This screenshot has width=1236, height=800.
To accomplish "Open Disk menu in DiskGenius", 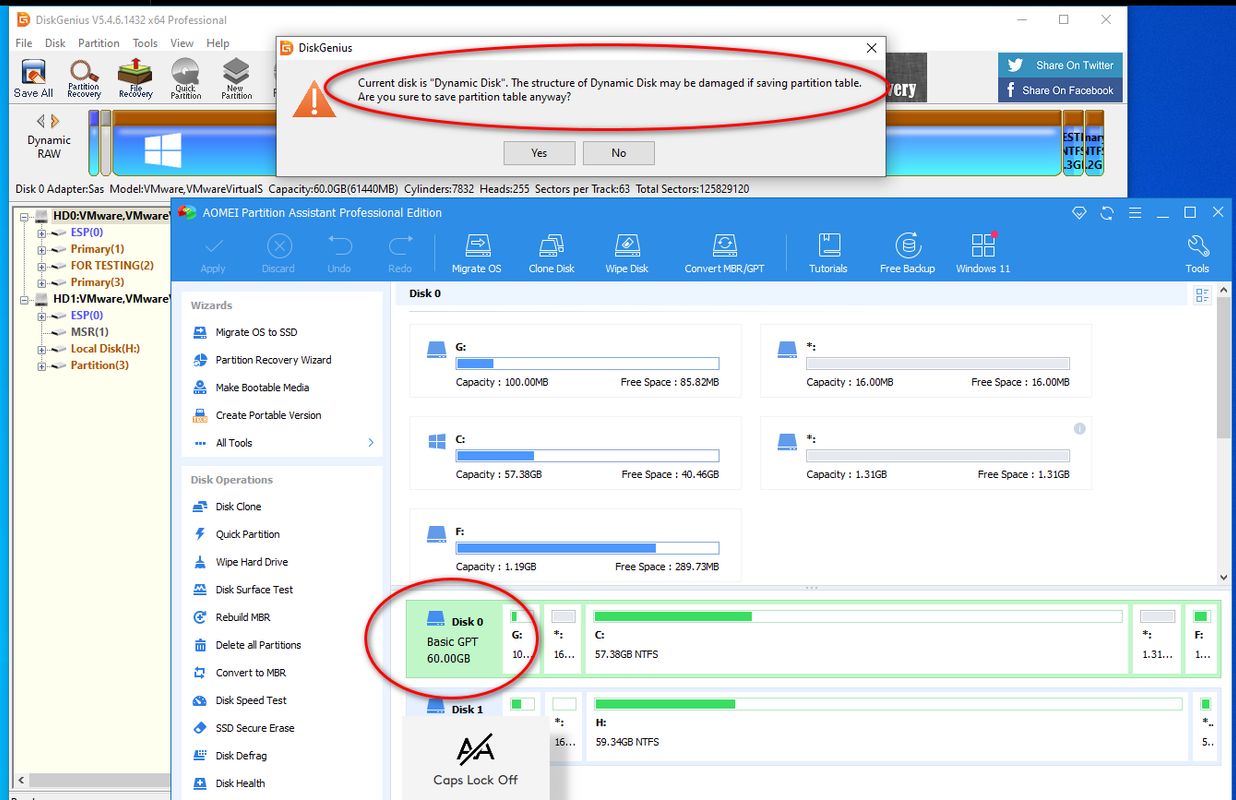I will (x=56, y=43).
